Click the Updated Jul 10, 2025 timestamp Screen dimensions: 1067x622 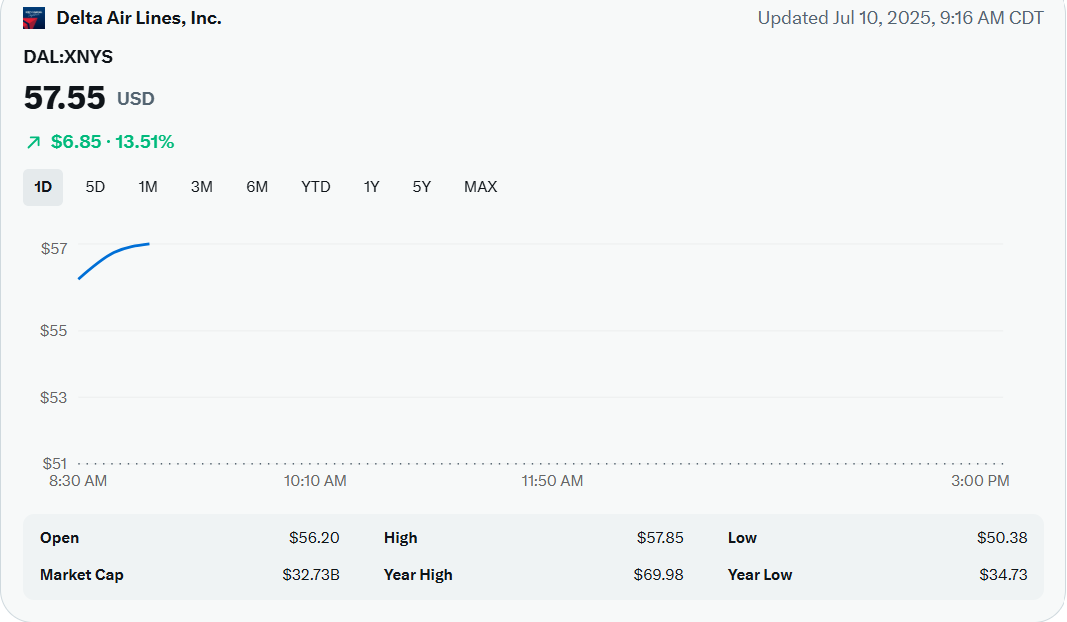(x=900, y=18)
